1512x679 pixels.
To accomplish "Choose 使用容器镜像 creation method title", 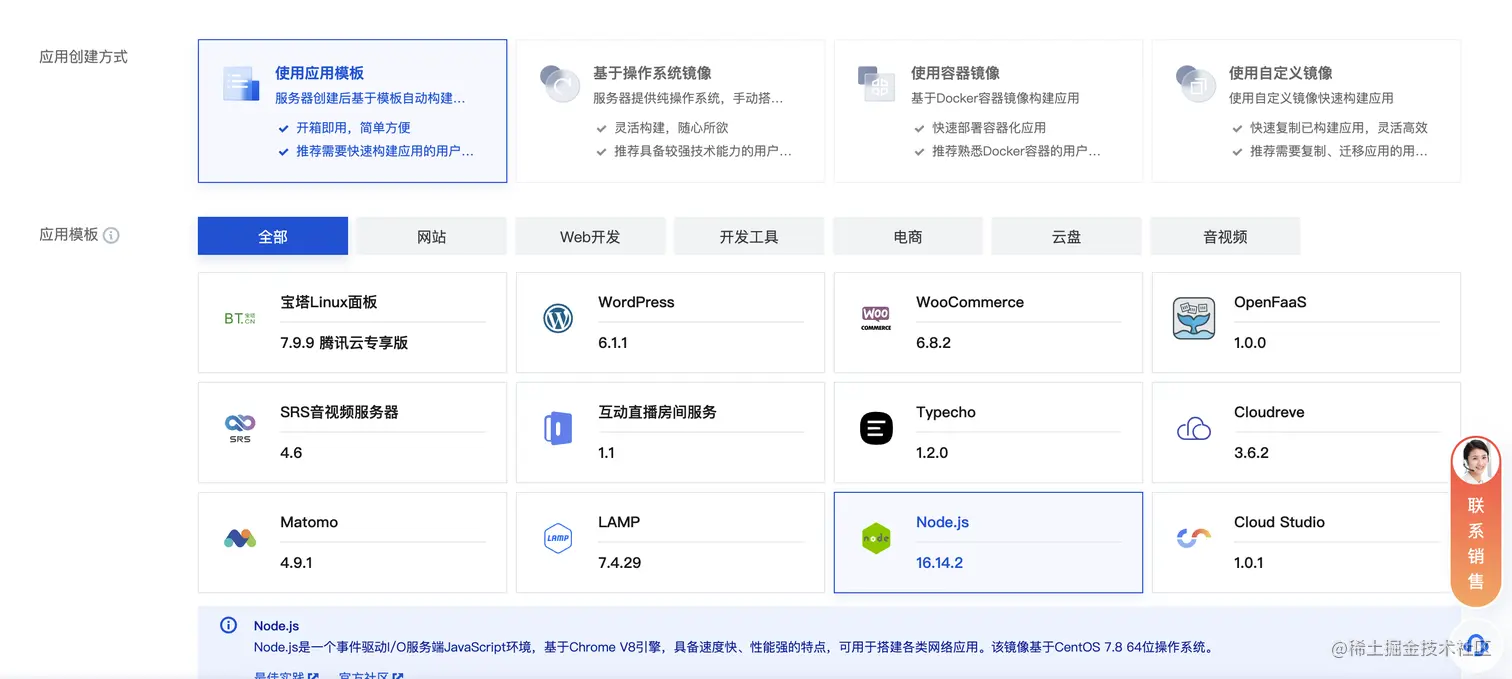I will 955,73.
